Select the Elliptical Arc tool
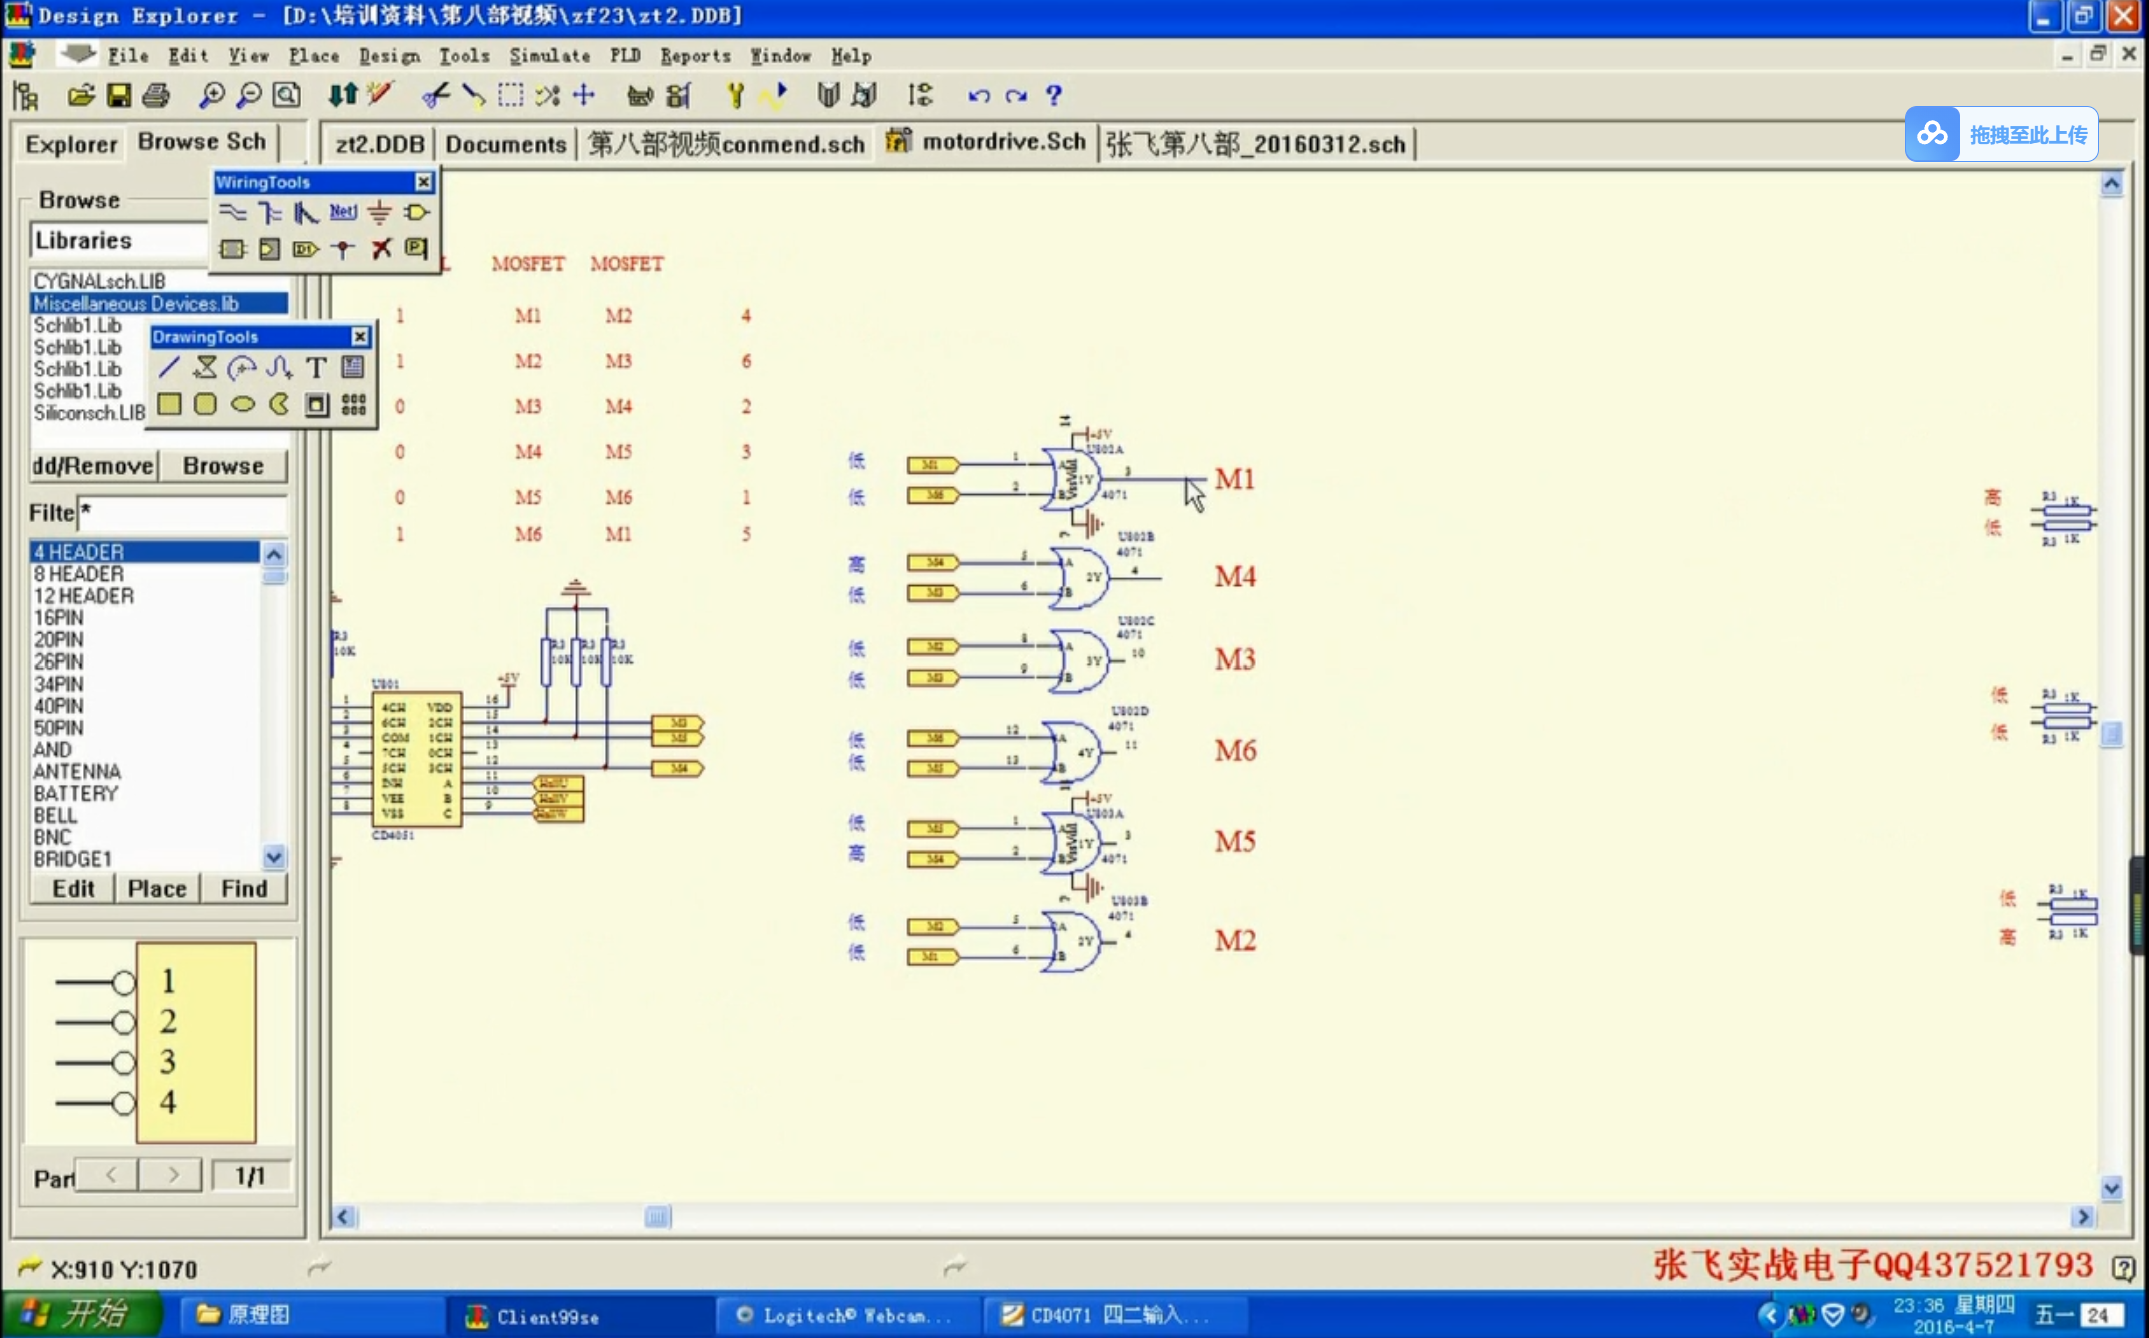 (x=242, y=368)
